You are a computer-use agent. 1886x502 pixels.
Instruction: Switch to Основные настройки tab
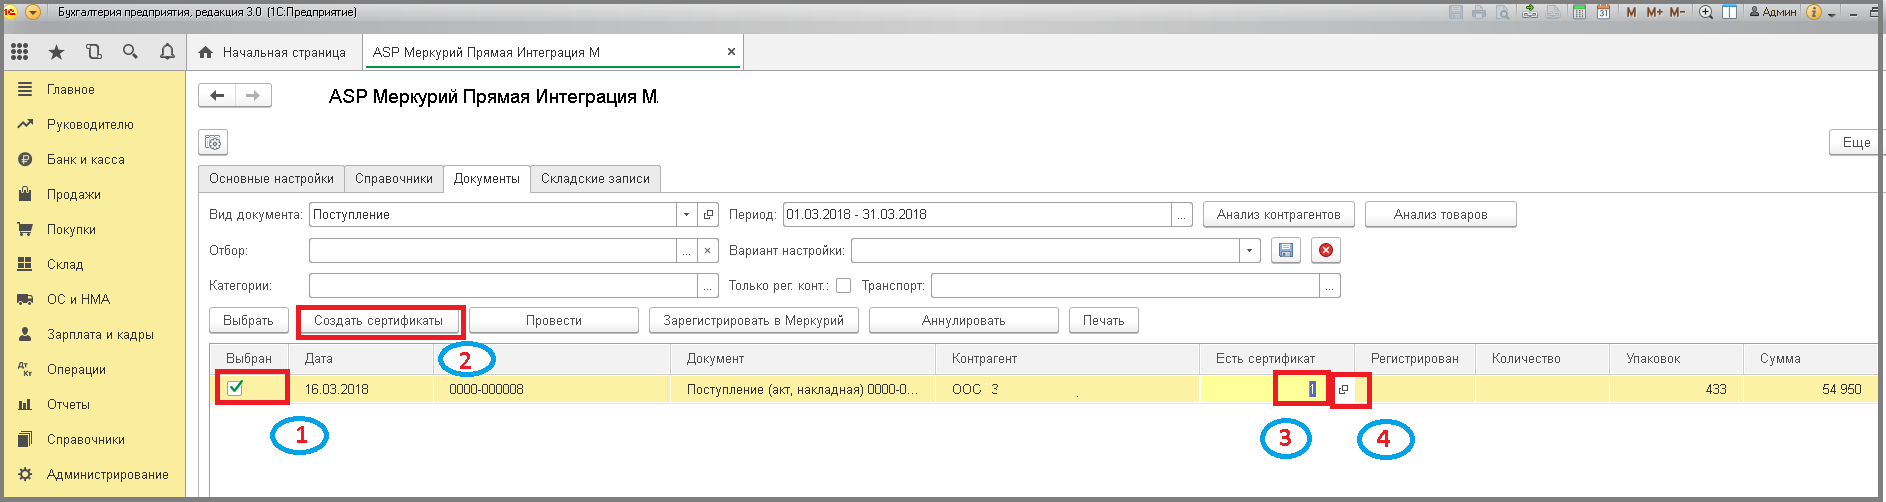[271, 178]
